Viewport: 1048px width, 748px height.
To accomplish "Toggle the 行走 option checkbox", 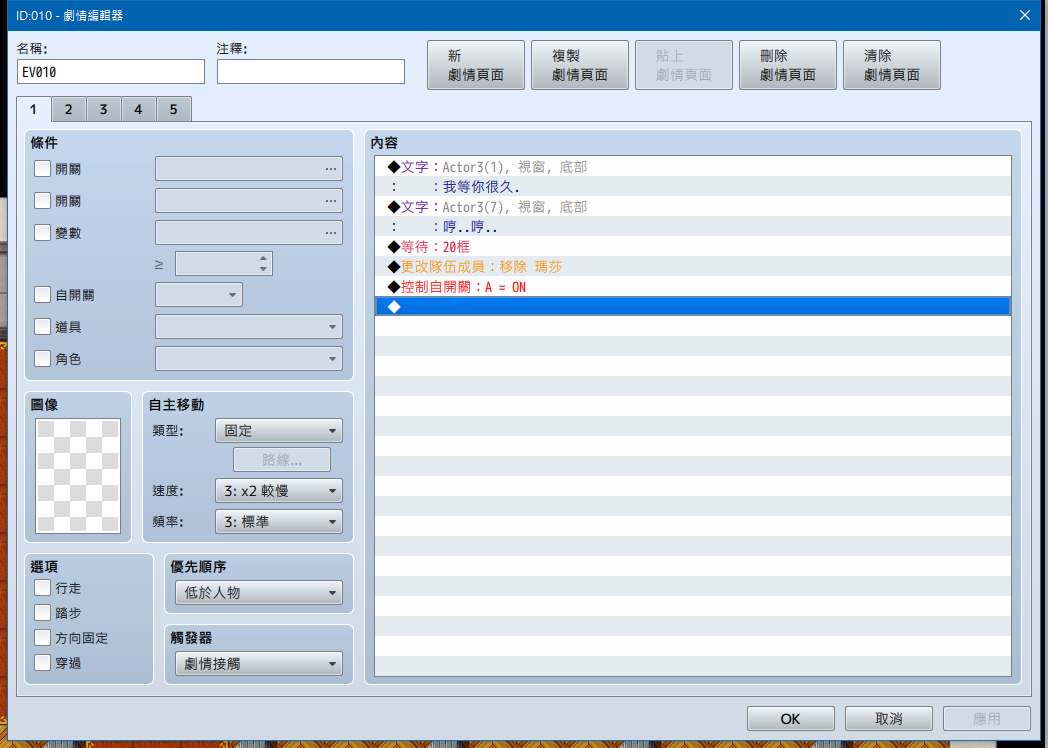I will click(42, 588).
